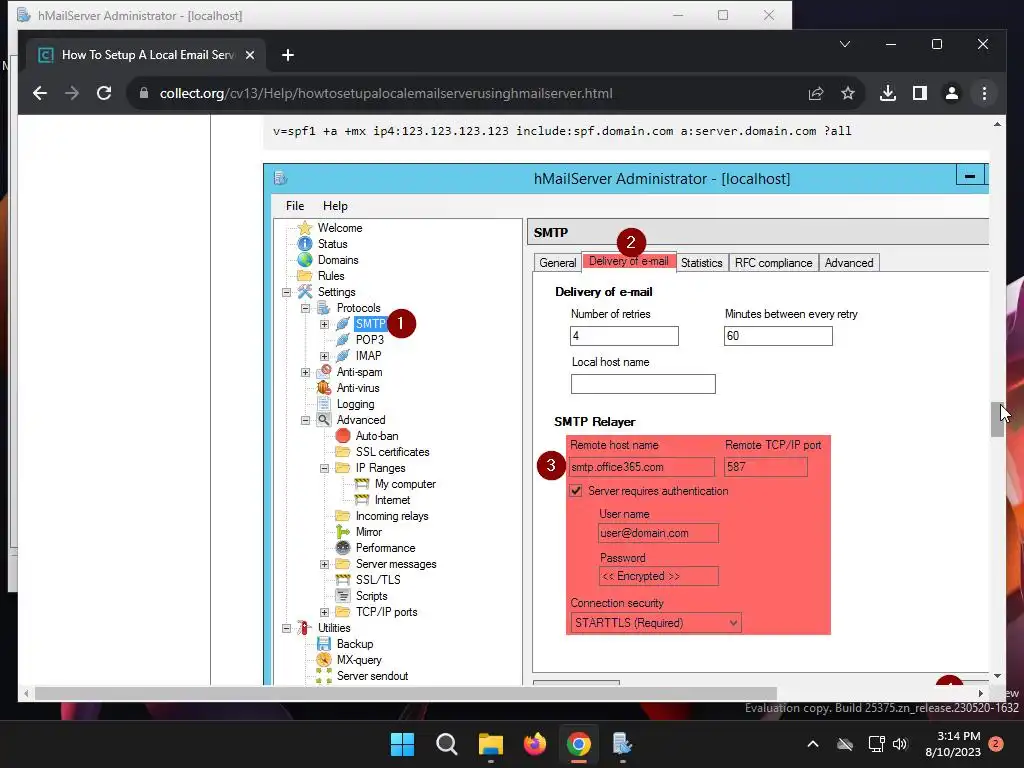Click the Domains globe icon

[x=305, y=260]
